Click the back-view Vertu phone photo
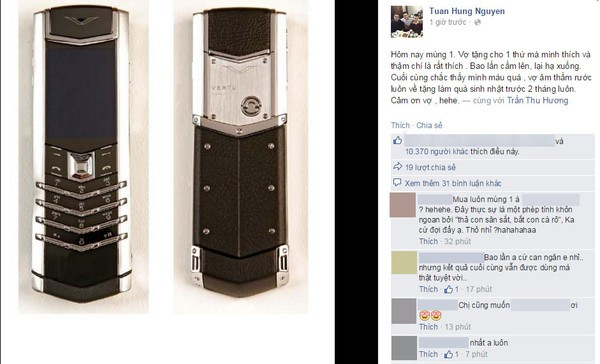 [240, 157]
